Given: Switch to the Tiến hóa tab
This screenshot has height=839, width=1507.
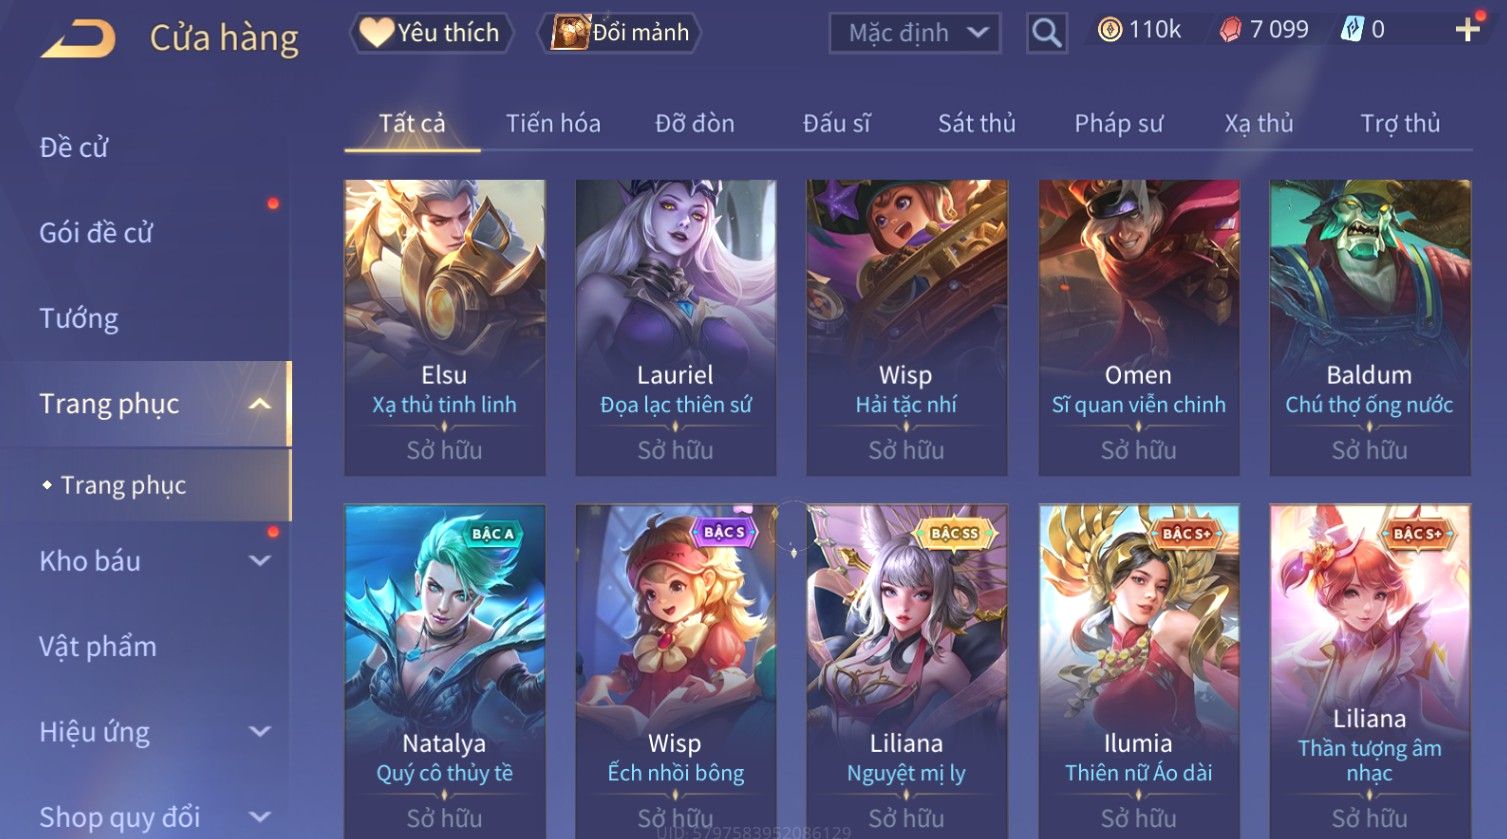Looking at the screenshot, I should click(x=553, y=123).
